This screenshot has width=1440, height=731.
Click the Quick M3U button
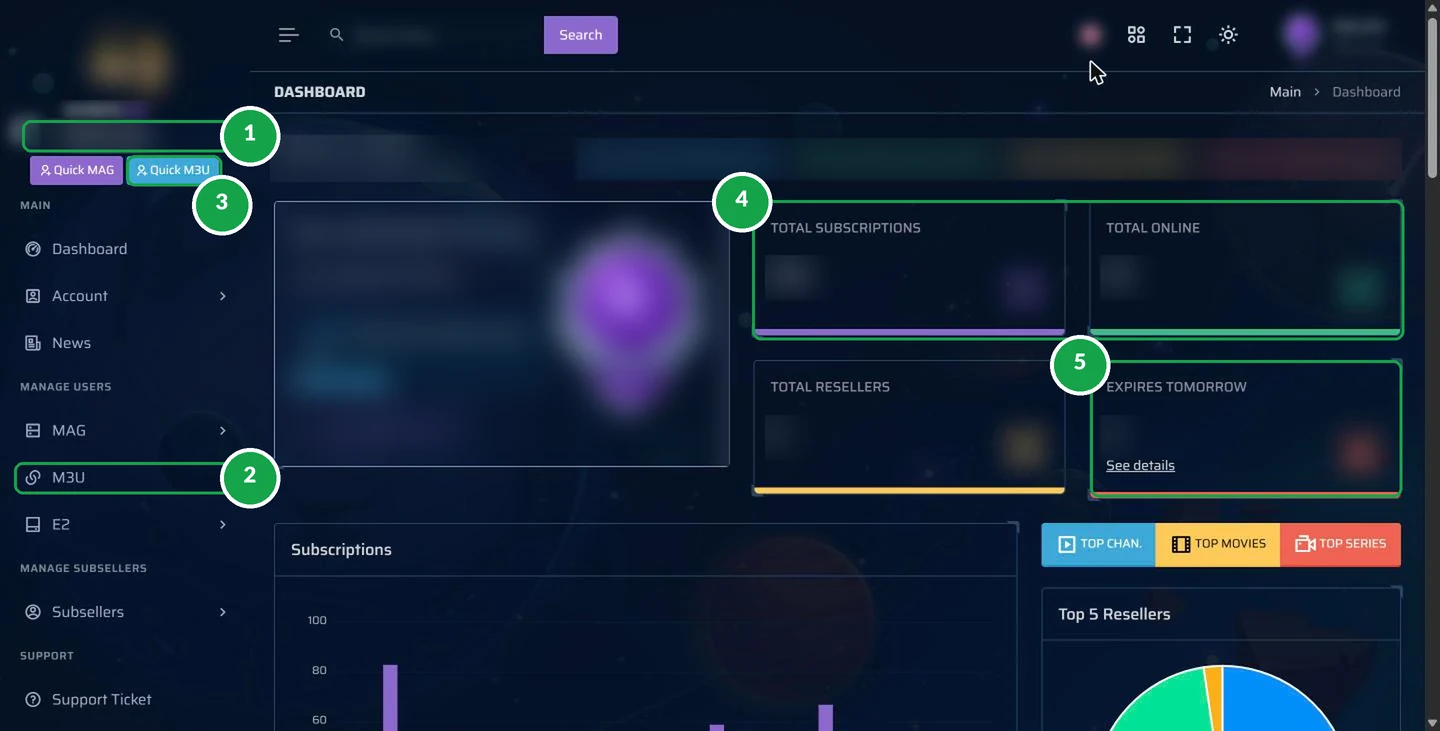click(x=174, y=170)
